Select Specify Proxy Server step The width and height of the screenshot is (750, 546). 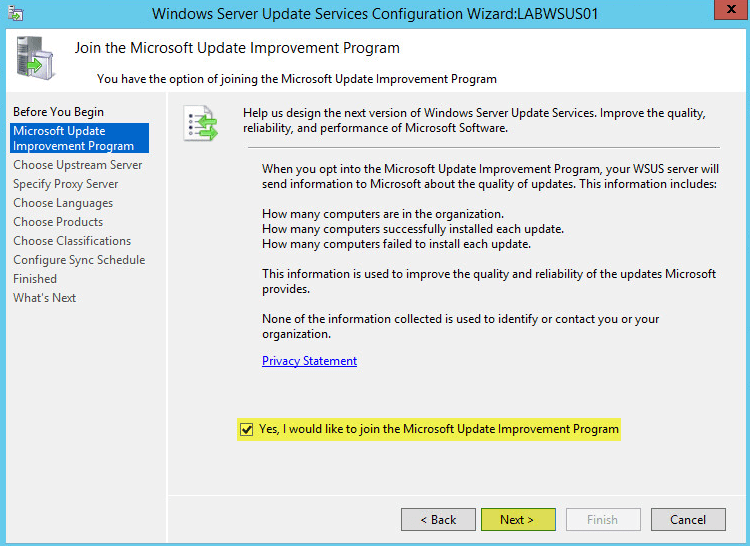click(x=66, y=184)
